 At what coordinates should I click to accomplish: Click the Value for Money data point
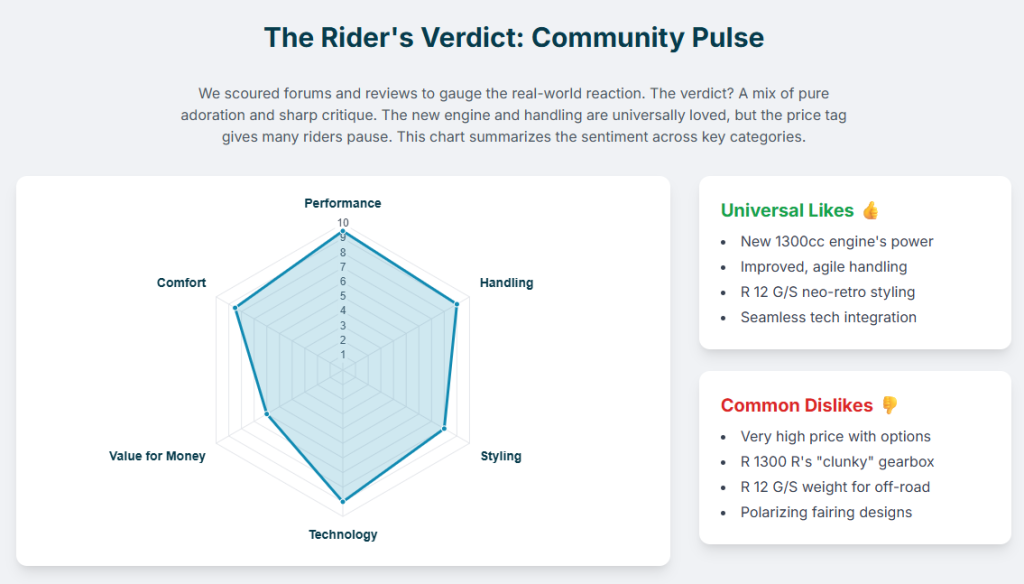266,413
